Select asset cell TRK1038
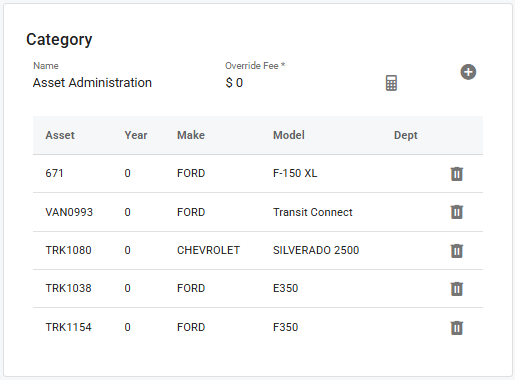Image resolution: width=515 pixels, height=380 pixels. (x=68, y=288)
